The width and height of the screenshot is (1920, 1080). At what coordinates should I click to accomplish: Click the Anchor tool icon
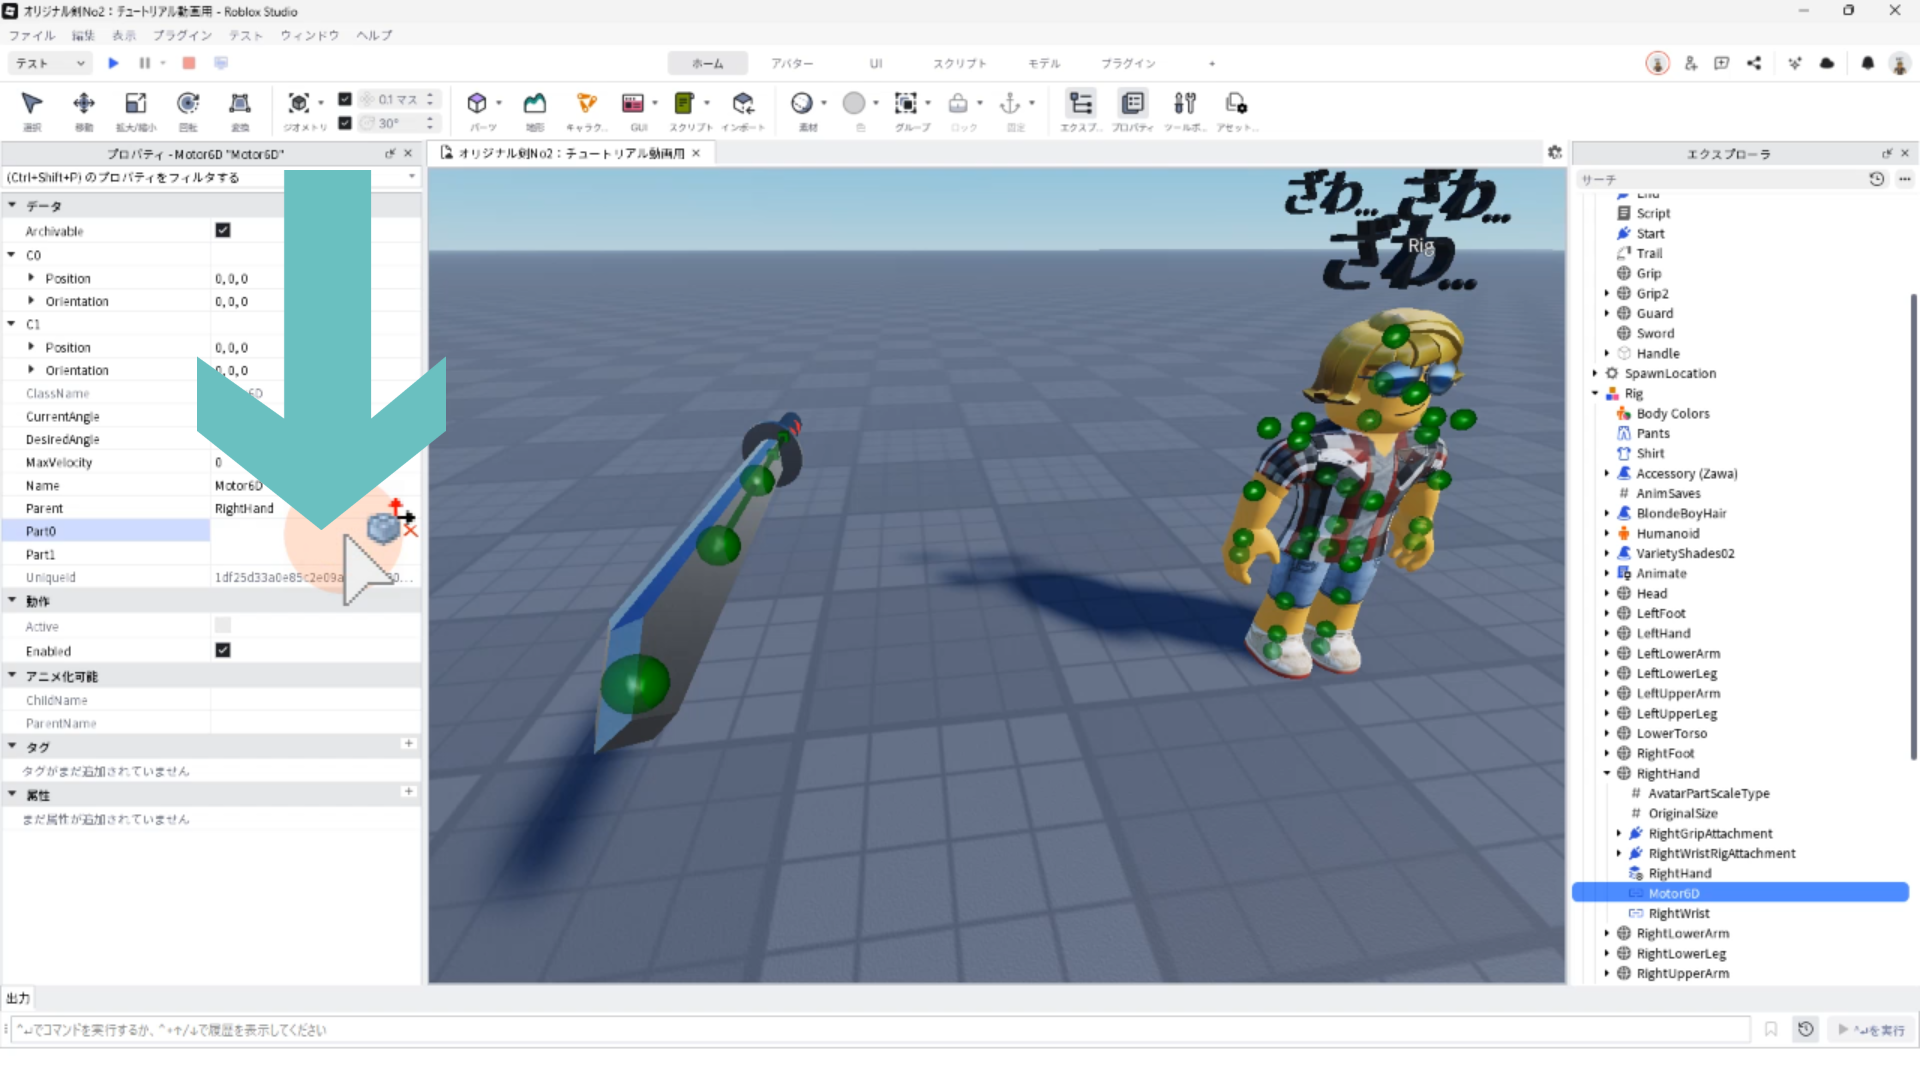[x=1010, y=103]
